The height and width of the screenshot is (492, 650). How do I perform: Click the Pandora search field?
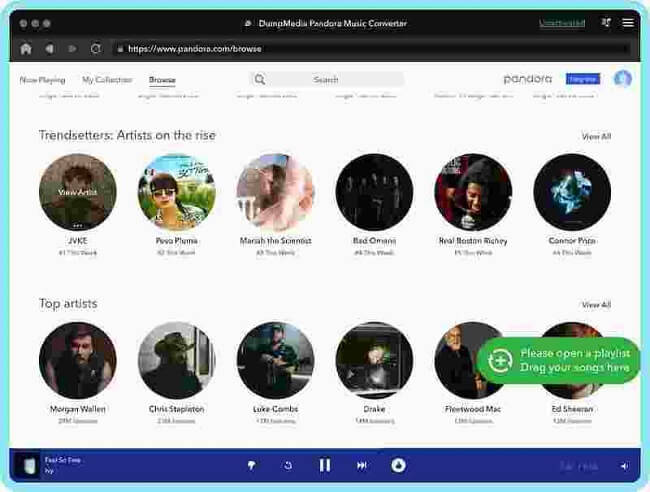pyautogui.click(x=326, y=79)
